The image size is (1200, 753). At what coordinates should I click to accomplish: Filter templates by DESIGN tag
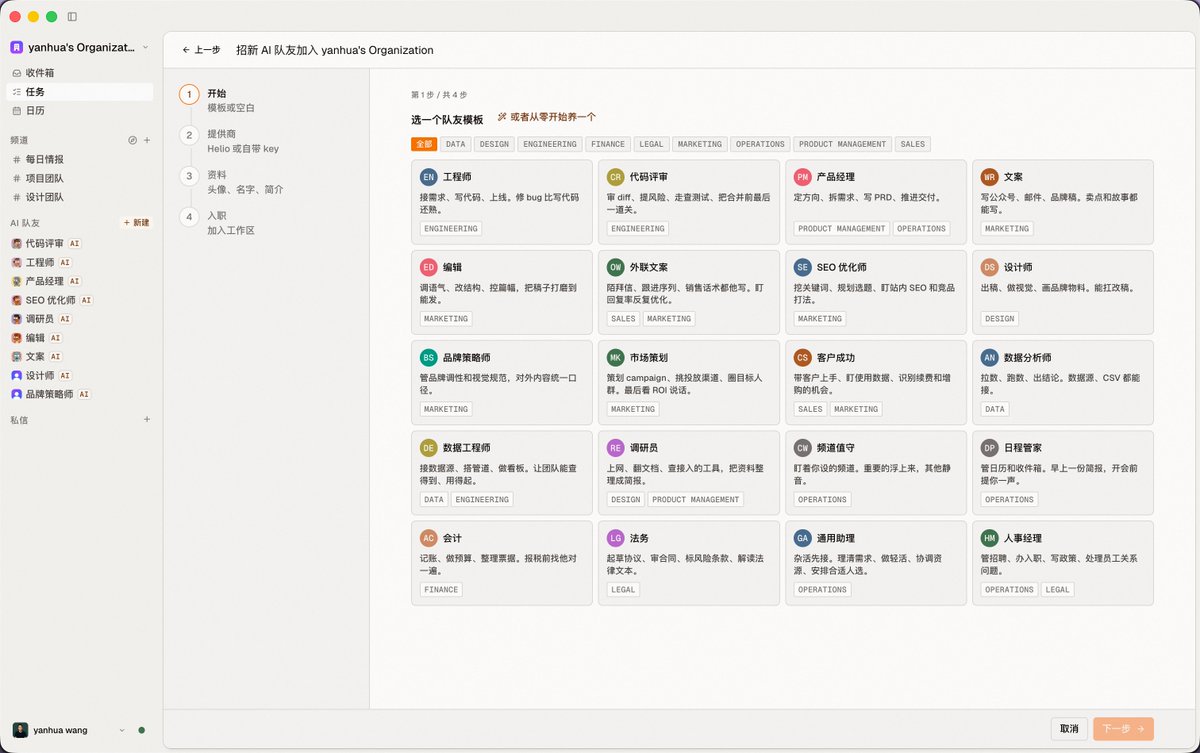[x=494, y=144]
